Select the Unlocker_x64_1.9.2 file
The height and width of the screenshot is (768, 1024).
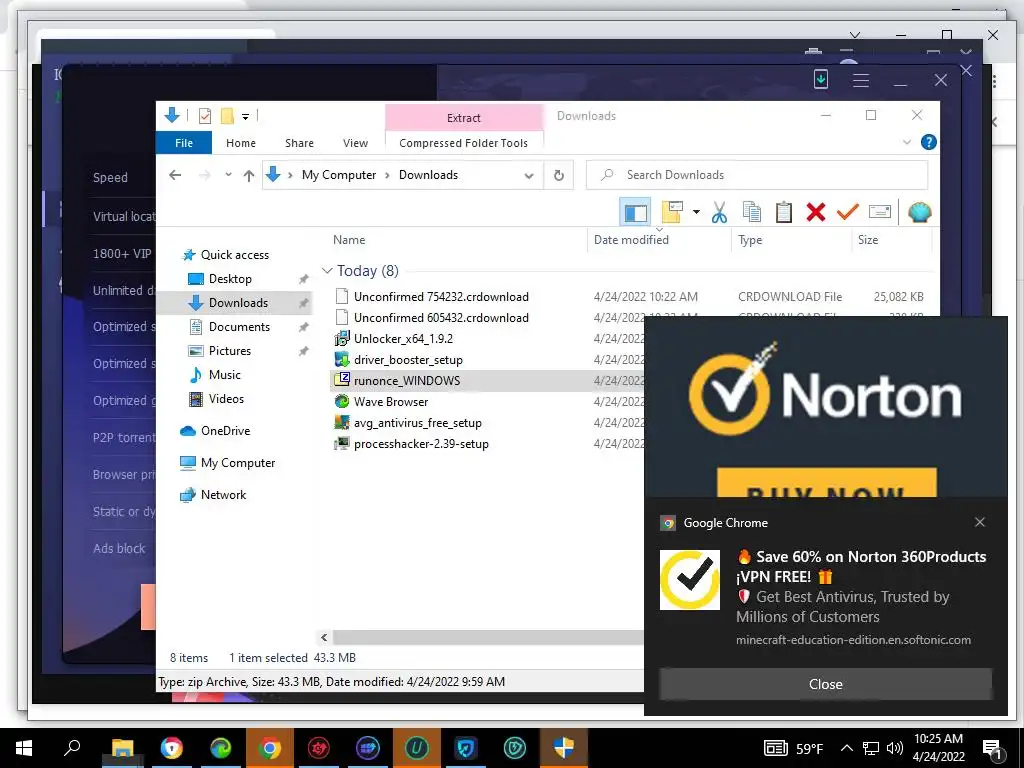(403, 338)
